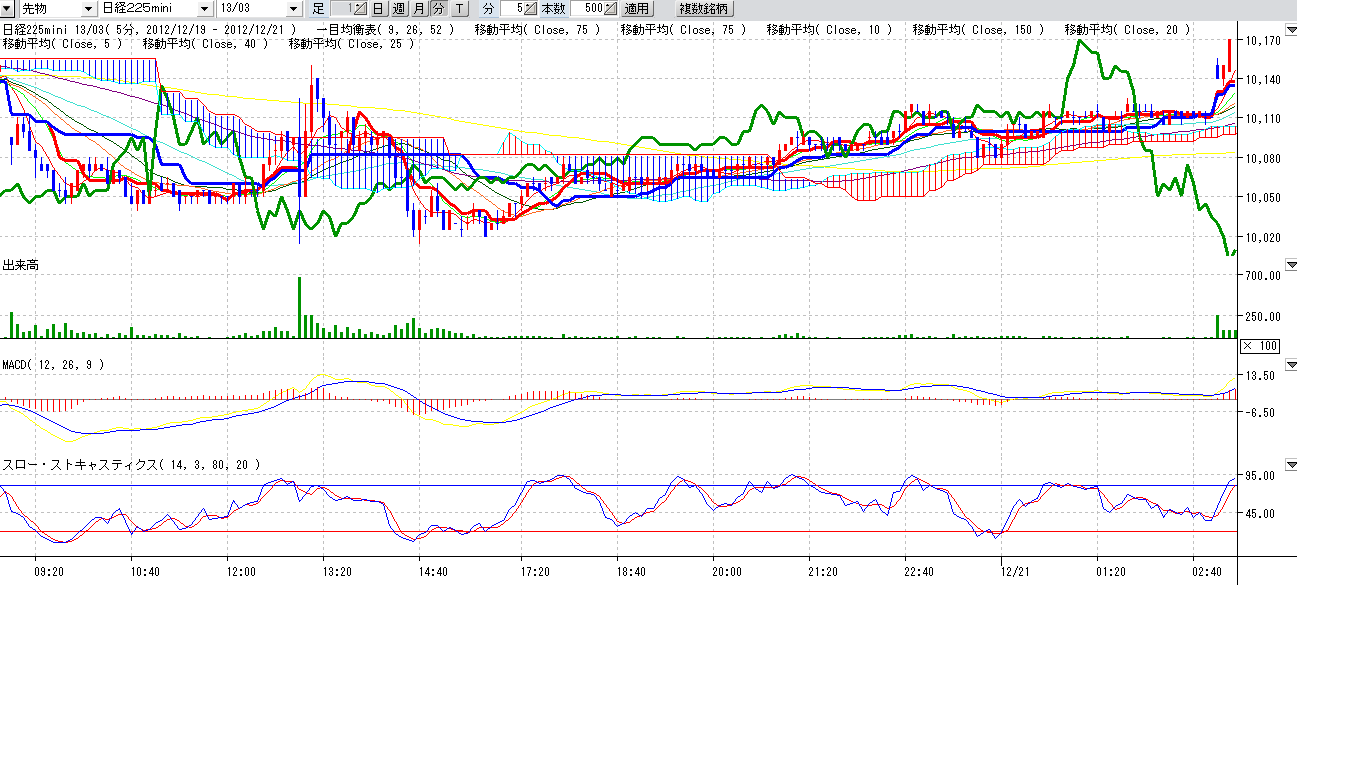Select the minute (分) timeframe button
1366x768 pixels.
pos(438,9)
